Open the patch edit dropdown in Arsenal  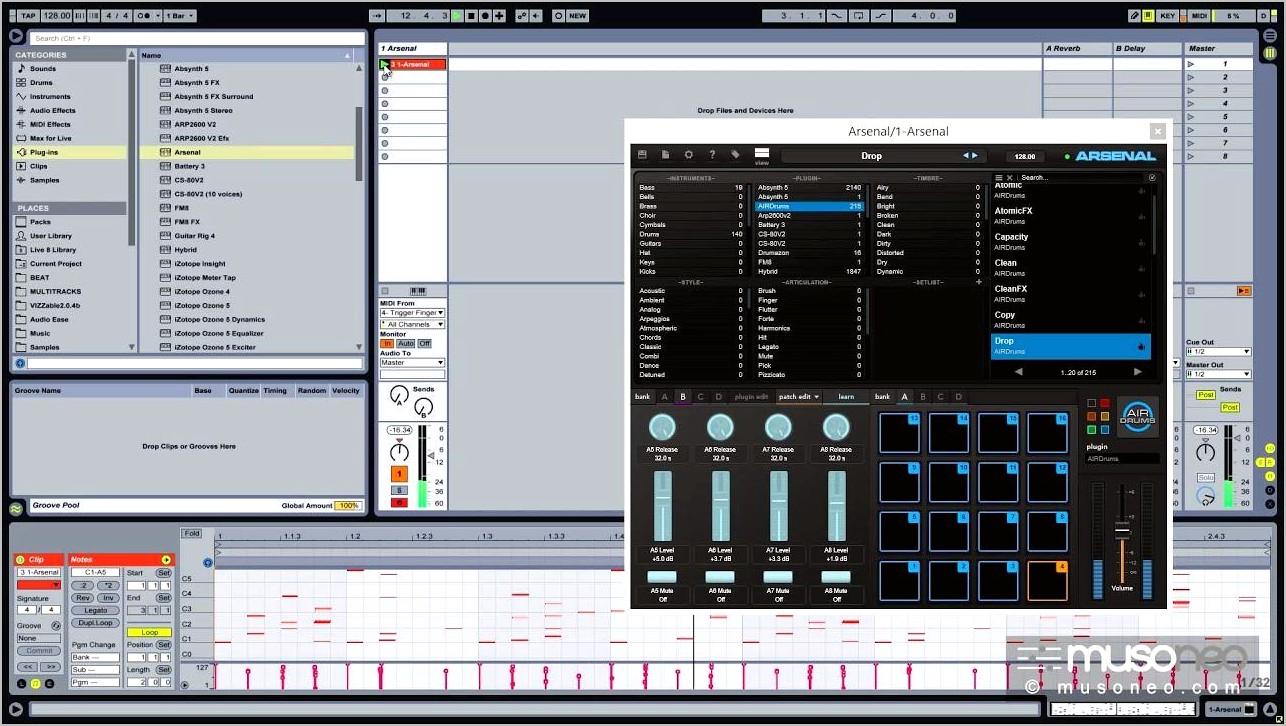pos(799,397)
